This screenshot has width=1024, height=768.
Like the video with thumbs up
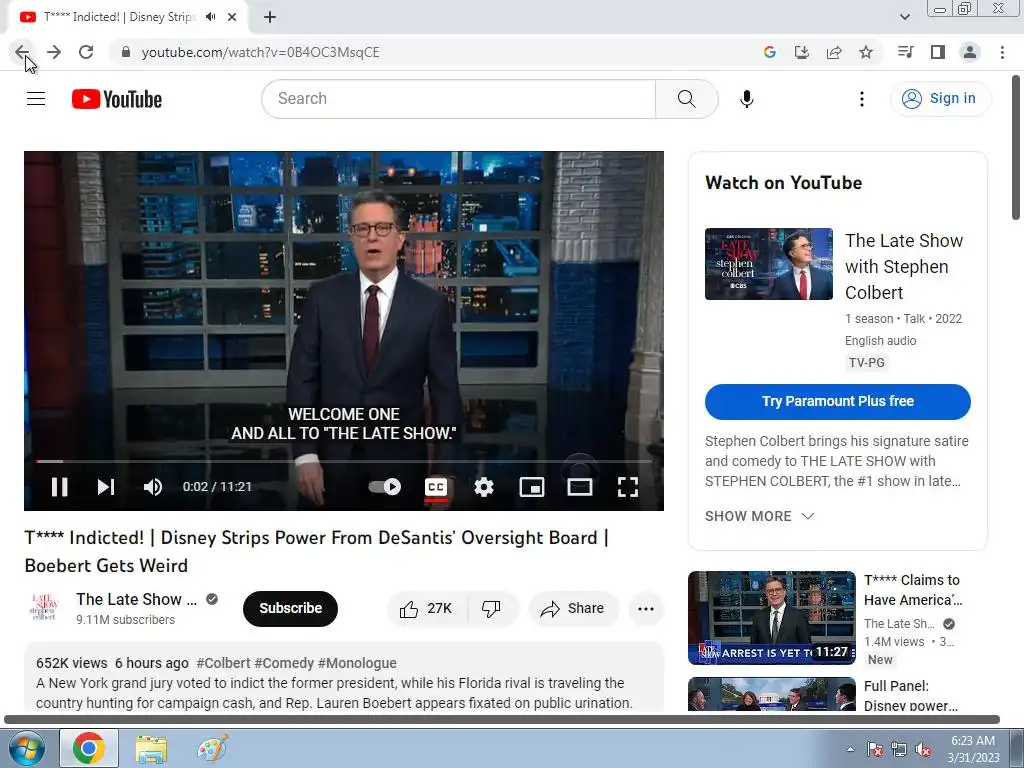426,608
